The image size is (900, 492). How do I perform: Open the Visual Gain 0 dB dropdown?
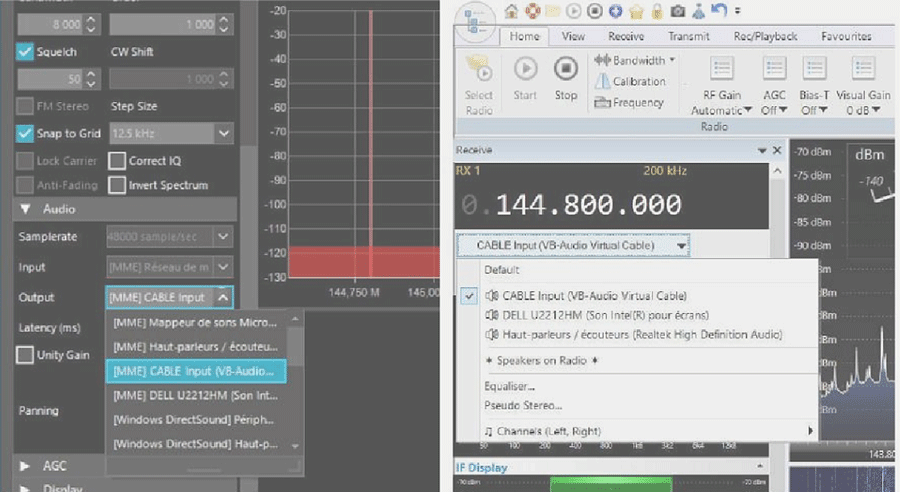[863, 110]
